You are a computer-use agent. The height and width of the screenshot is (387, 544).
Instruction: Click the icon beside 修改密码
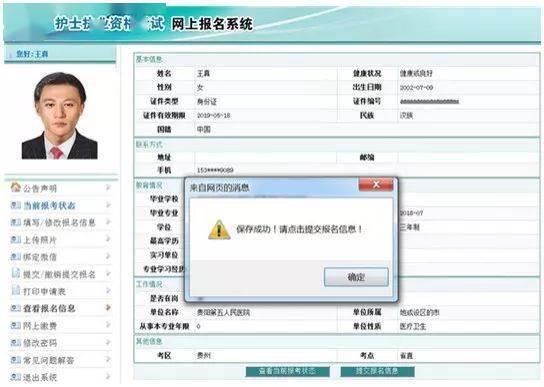16,343
